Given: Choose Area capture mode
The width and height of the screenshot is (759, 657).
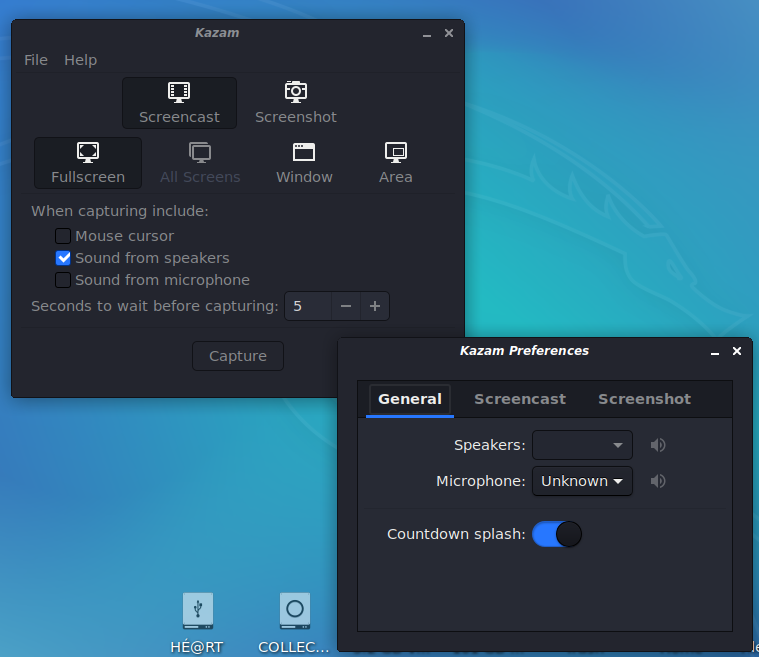Looking at the screenshot, I should tap(395, 163).
